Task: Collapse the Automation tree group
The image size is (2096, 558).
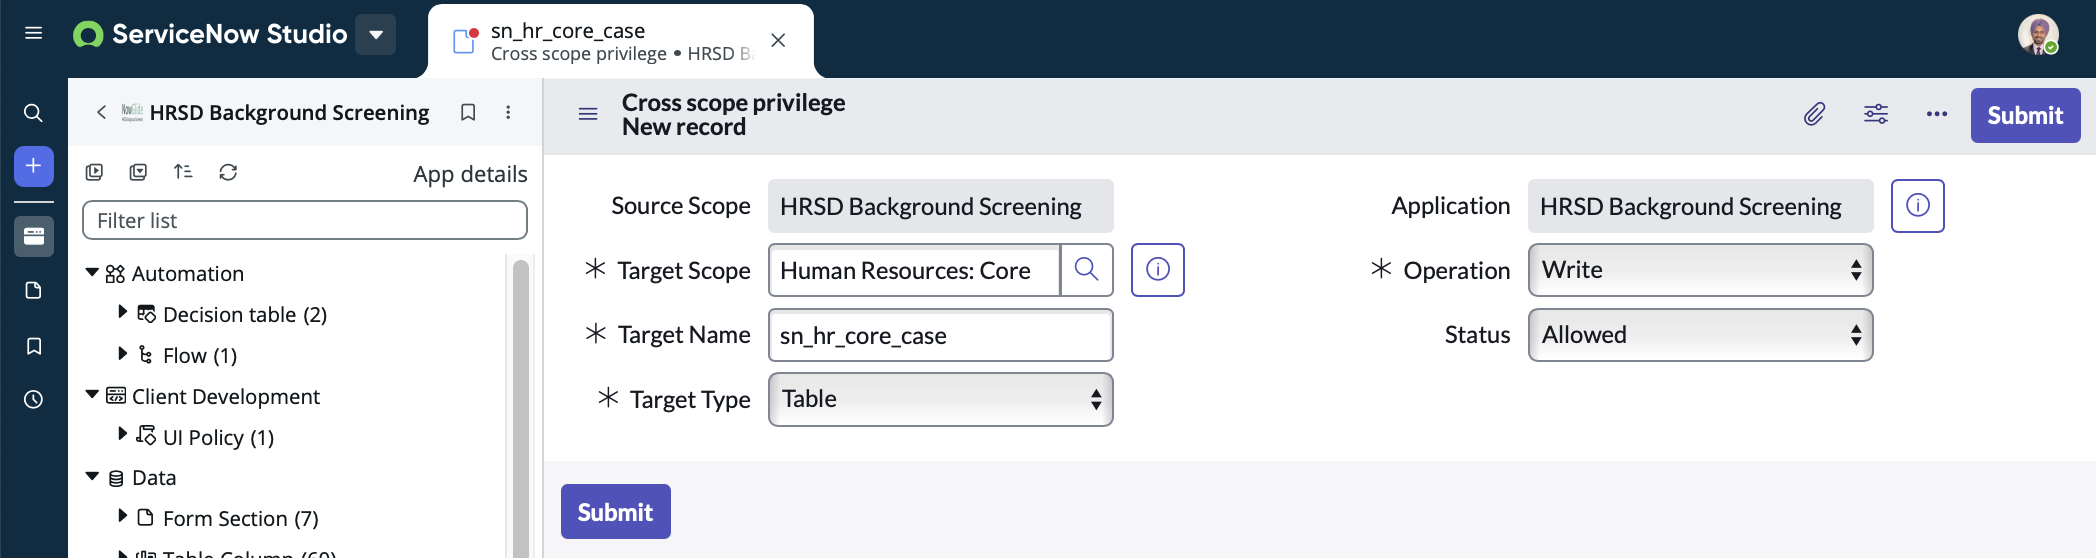Action: point(92,273)
